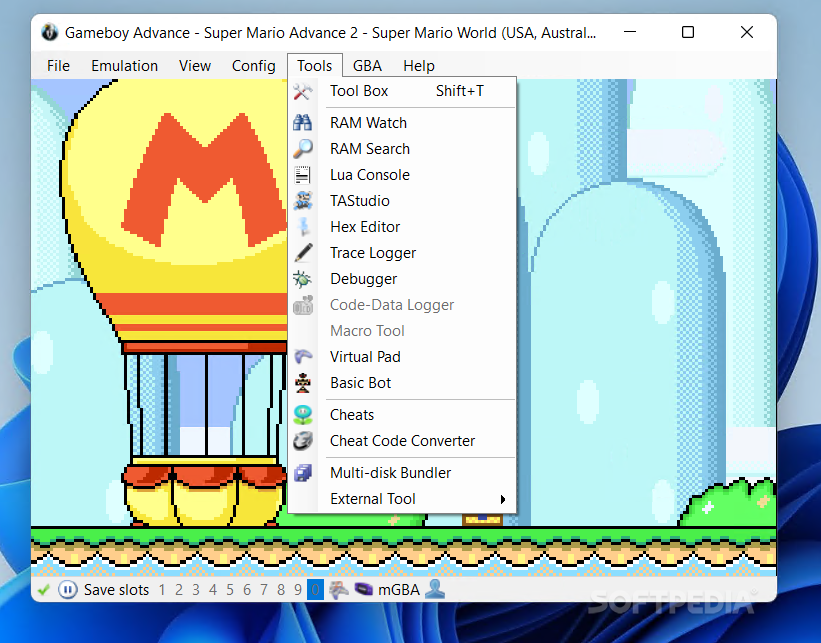Select Tool Box menu entry
This screenshot has height=643, width=821.
tap(402, 91)
